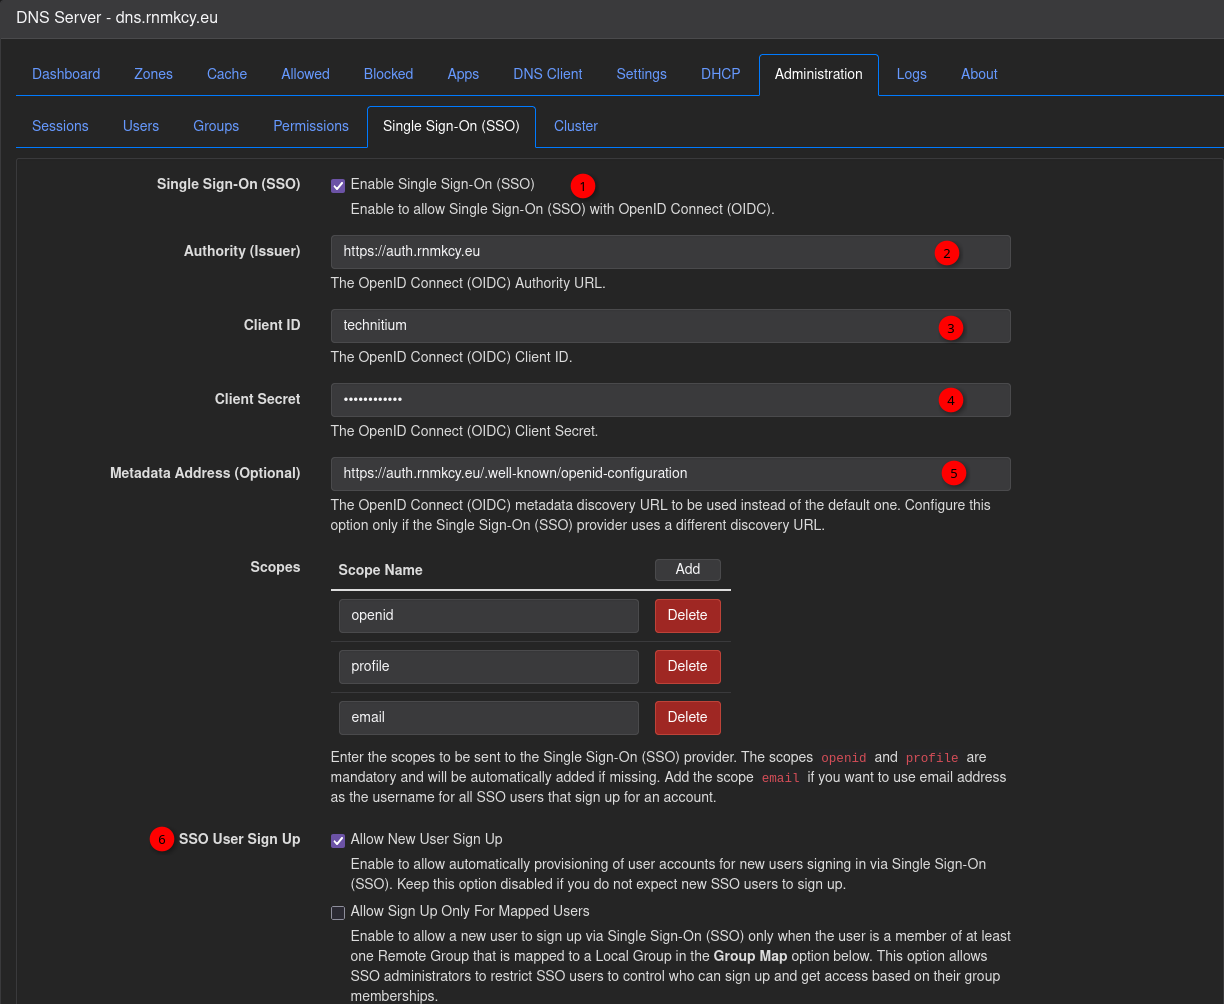Open the DHCP tab
This screenshot has width=1224, height=1004.
720,74
